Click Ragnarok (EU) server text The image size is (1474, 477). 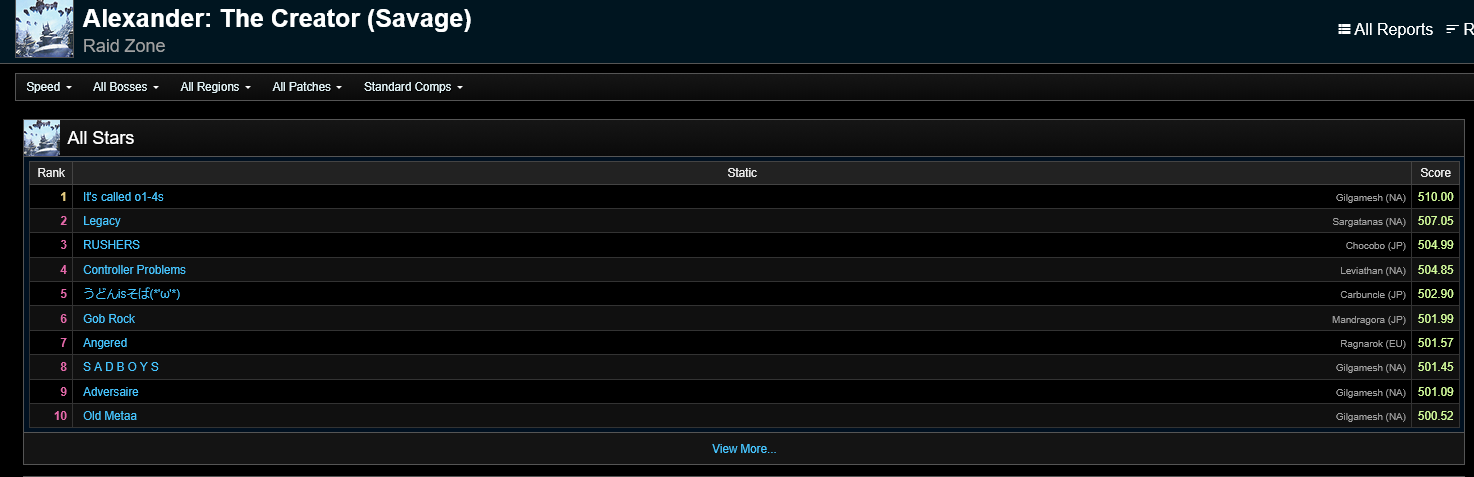(x=1373, y=344)
